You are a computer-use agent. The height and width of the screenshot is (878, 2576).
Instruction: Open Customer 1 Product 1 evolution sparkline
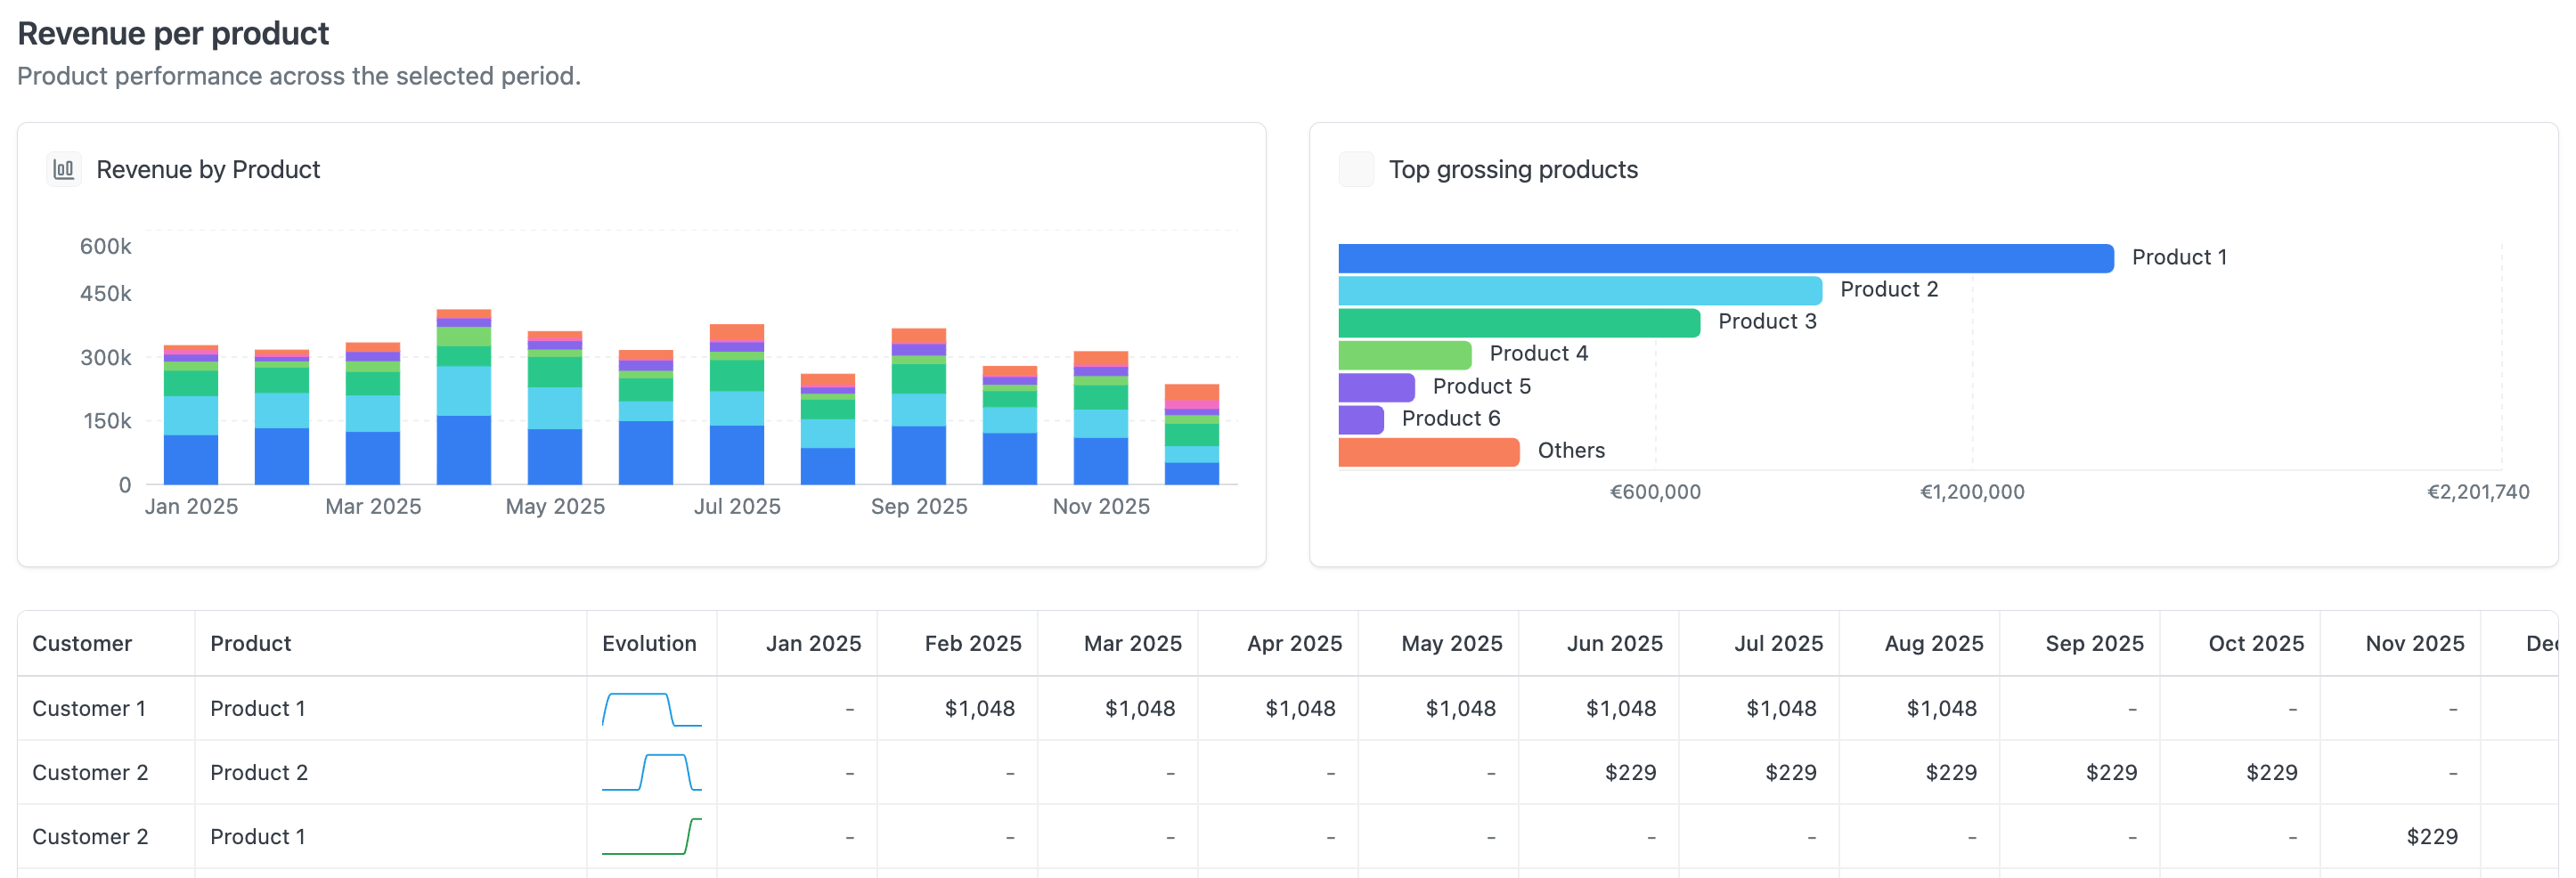[x=651, y=708]
